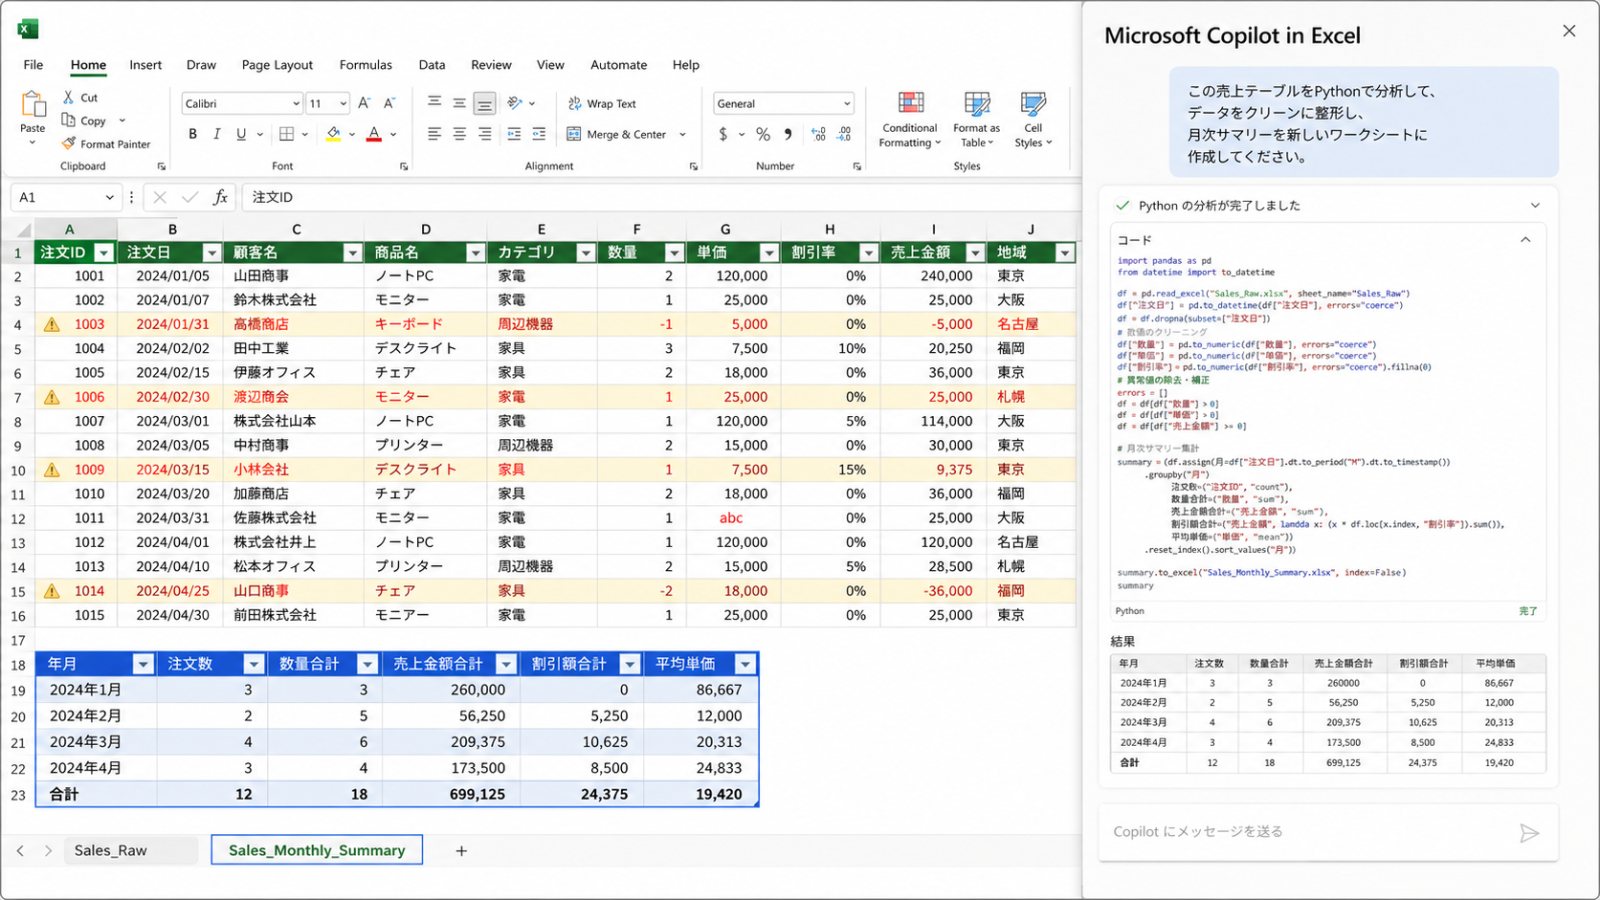Switch to the Automate tab
Viewport: 1600px width, 900px height.
[618, 65]
